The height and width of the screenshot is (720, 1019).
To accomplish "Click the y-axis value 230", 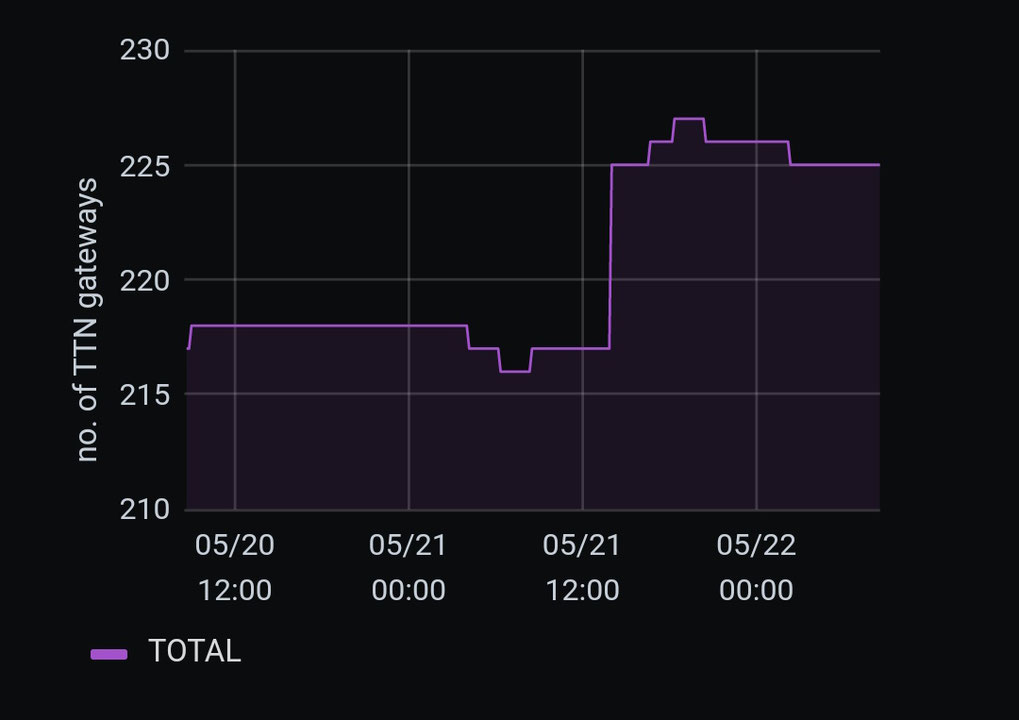I will pos(144,50).
